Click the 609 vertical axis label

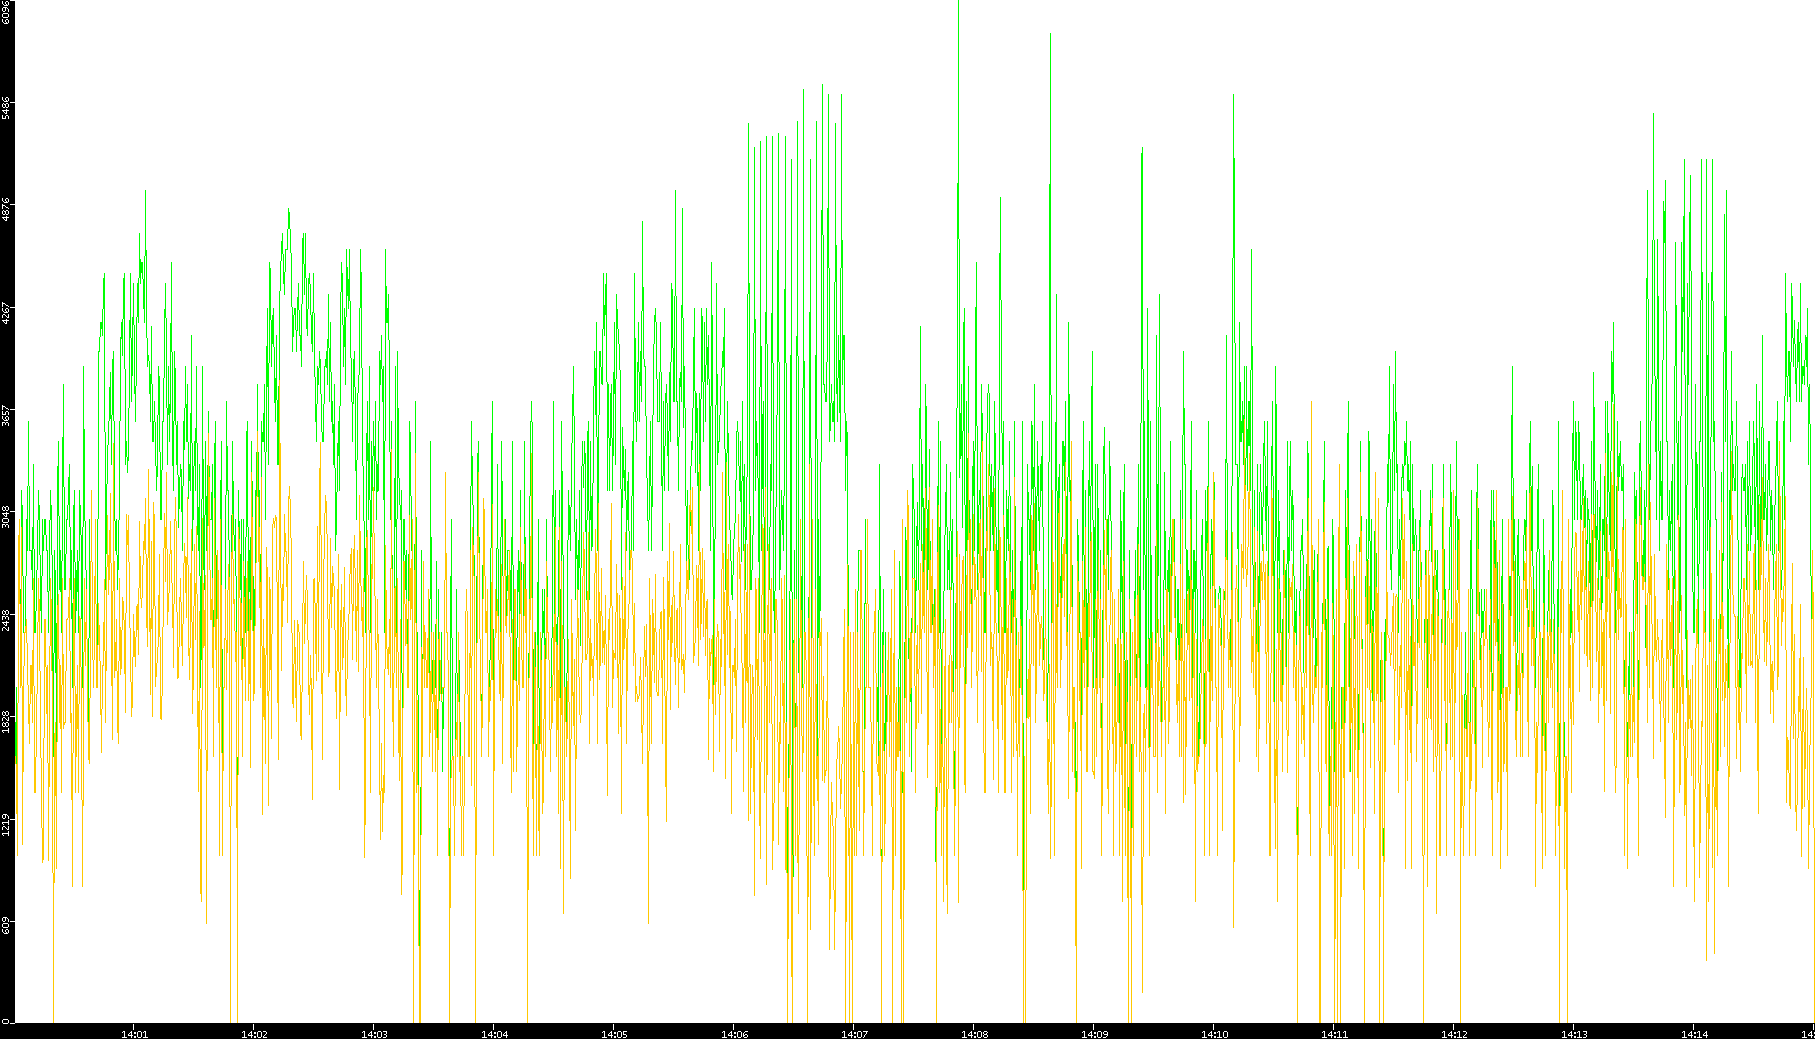tap(6, 925)
